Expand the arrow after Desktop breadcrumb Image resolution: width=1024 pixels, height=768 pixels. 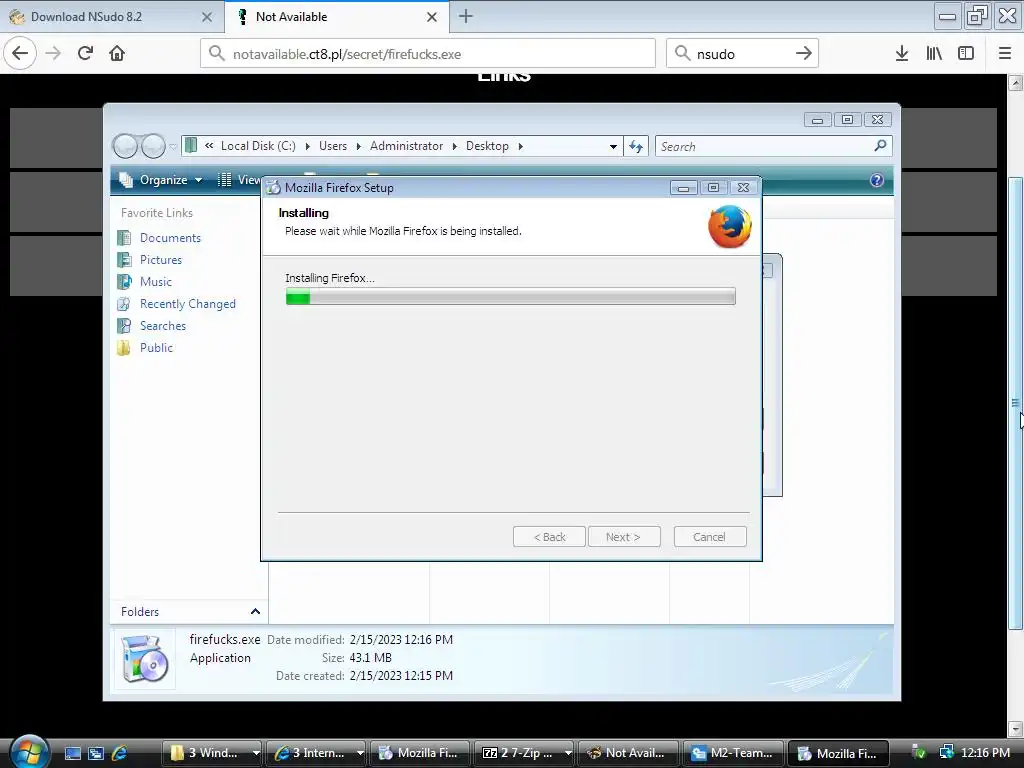pos(520,146)
